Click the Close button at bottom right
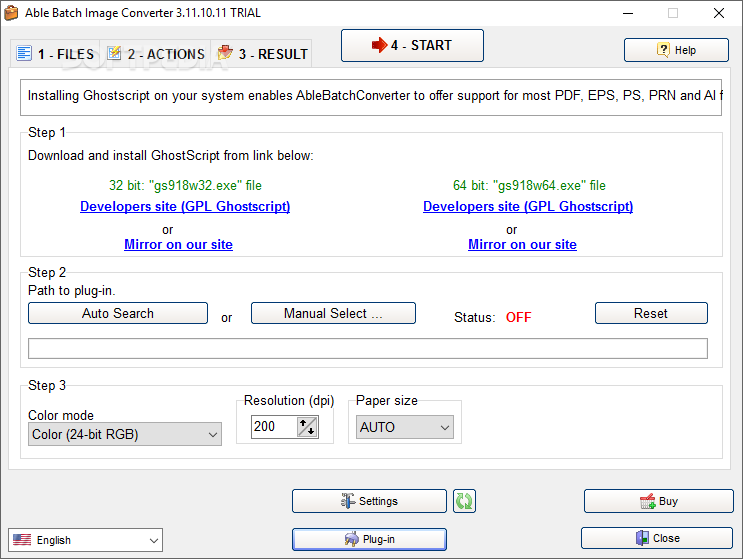The height and width of the screenshot is (559, 743). (657, 538)
